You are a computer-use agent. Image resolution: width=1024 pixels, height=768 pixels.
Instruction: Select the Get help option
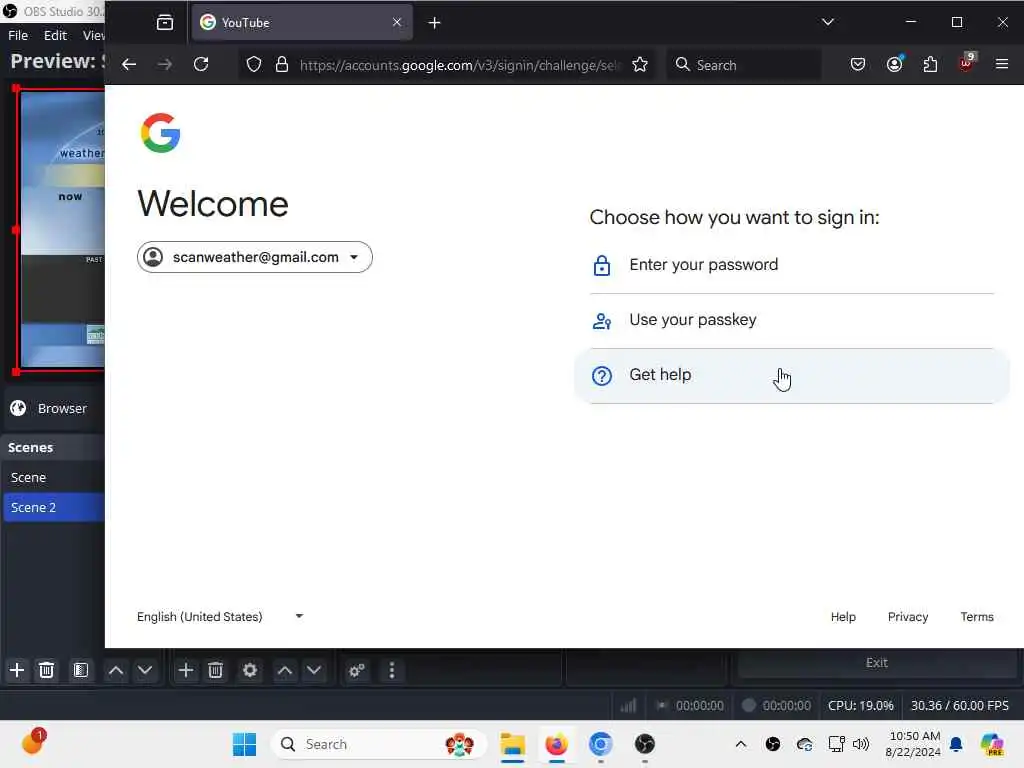(792, 376)
